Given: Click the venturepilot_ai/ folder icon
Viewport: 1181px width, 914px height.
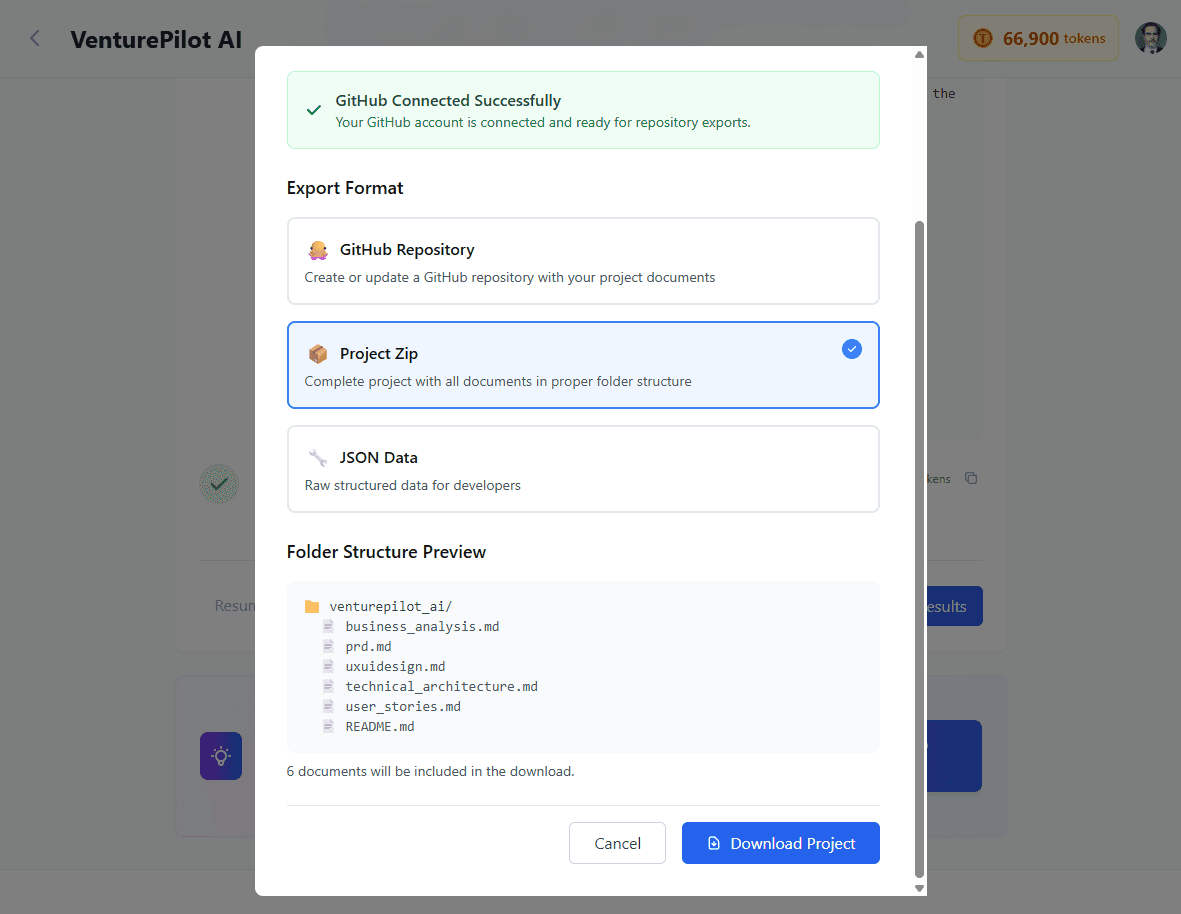Looking at the screenshot, I should pyautogui.click(x=312, y=607).
